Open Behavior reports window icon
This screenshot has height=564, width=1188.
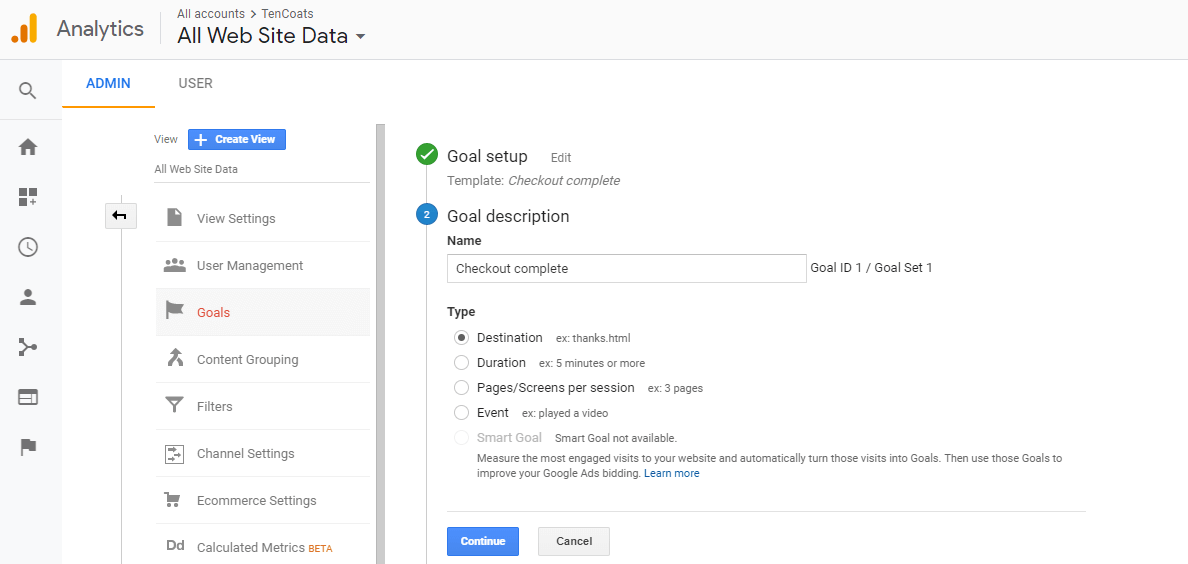[x=28, y=397]
